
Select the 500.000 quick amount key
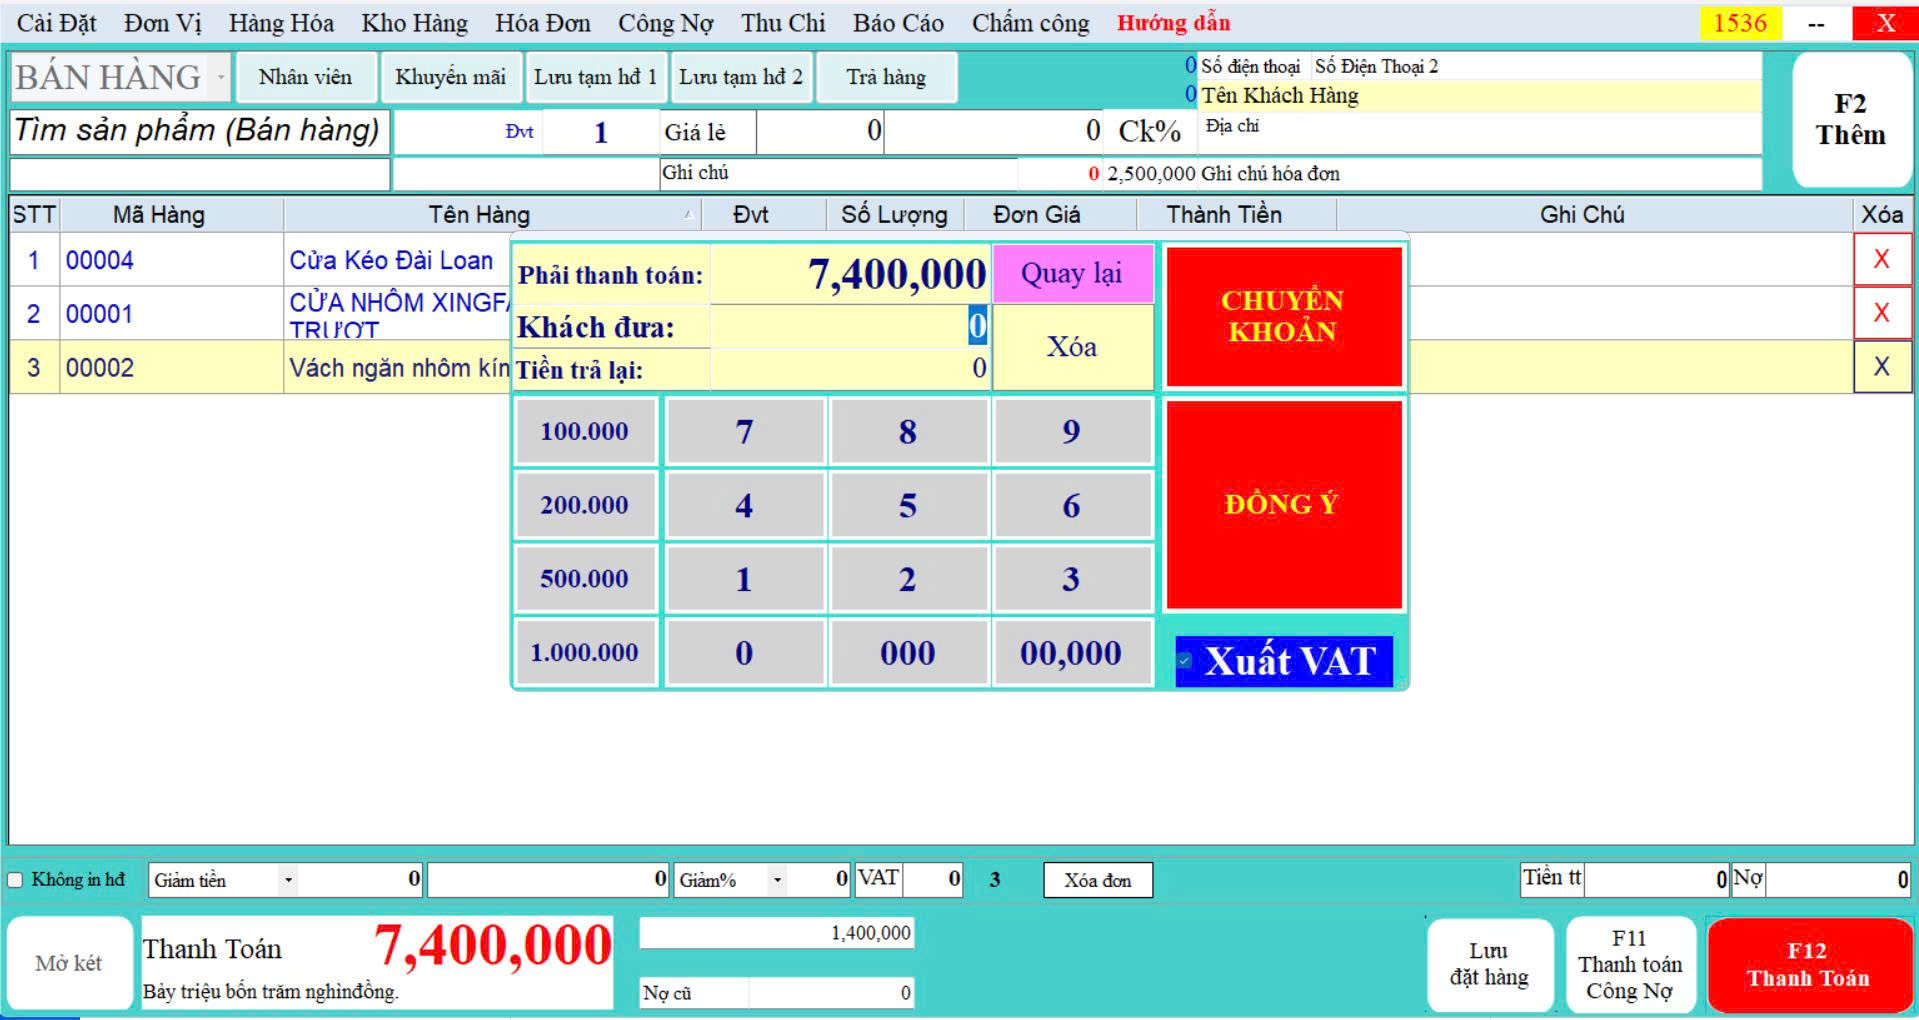click(584, 579)
